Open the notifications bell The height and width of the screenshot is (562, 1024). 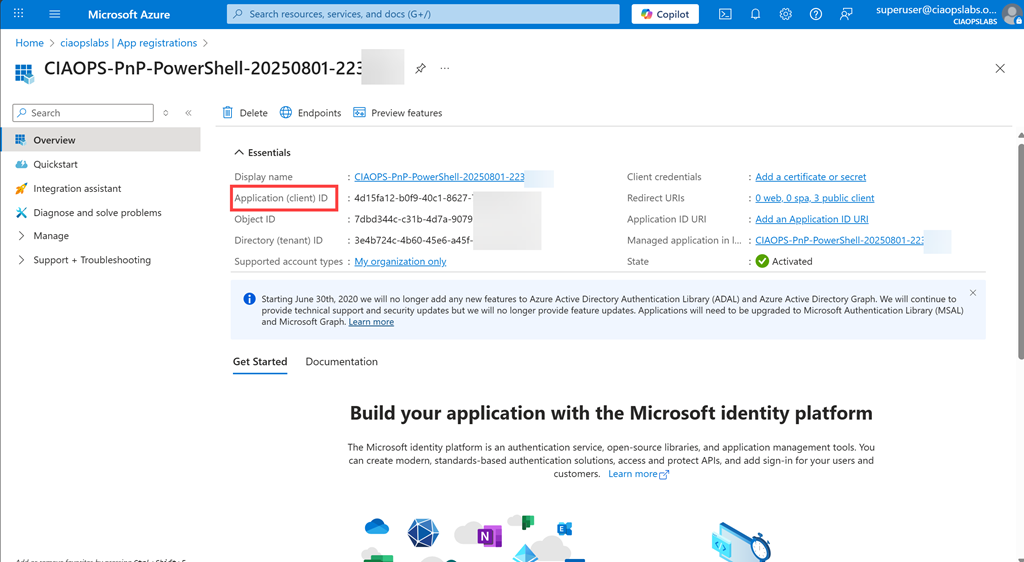pos(755,14)
